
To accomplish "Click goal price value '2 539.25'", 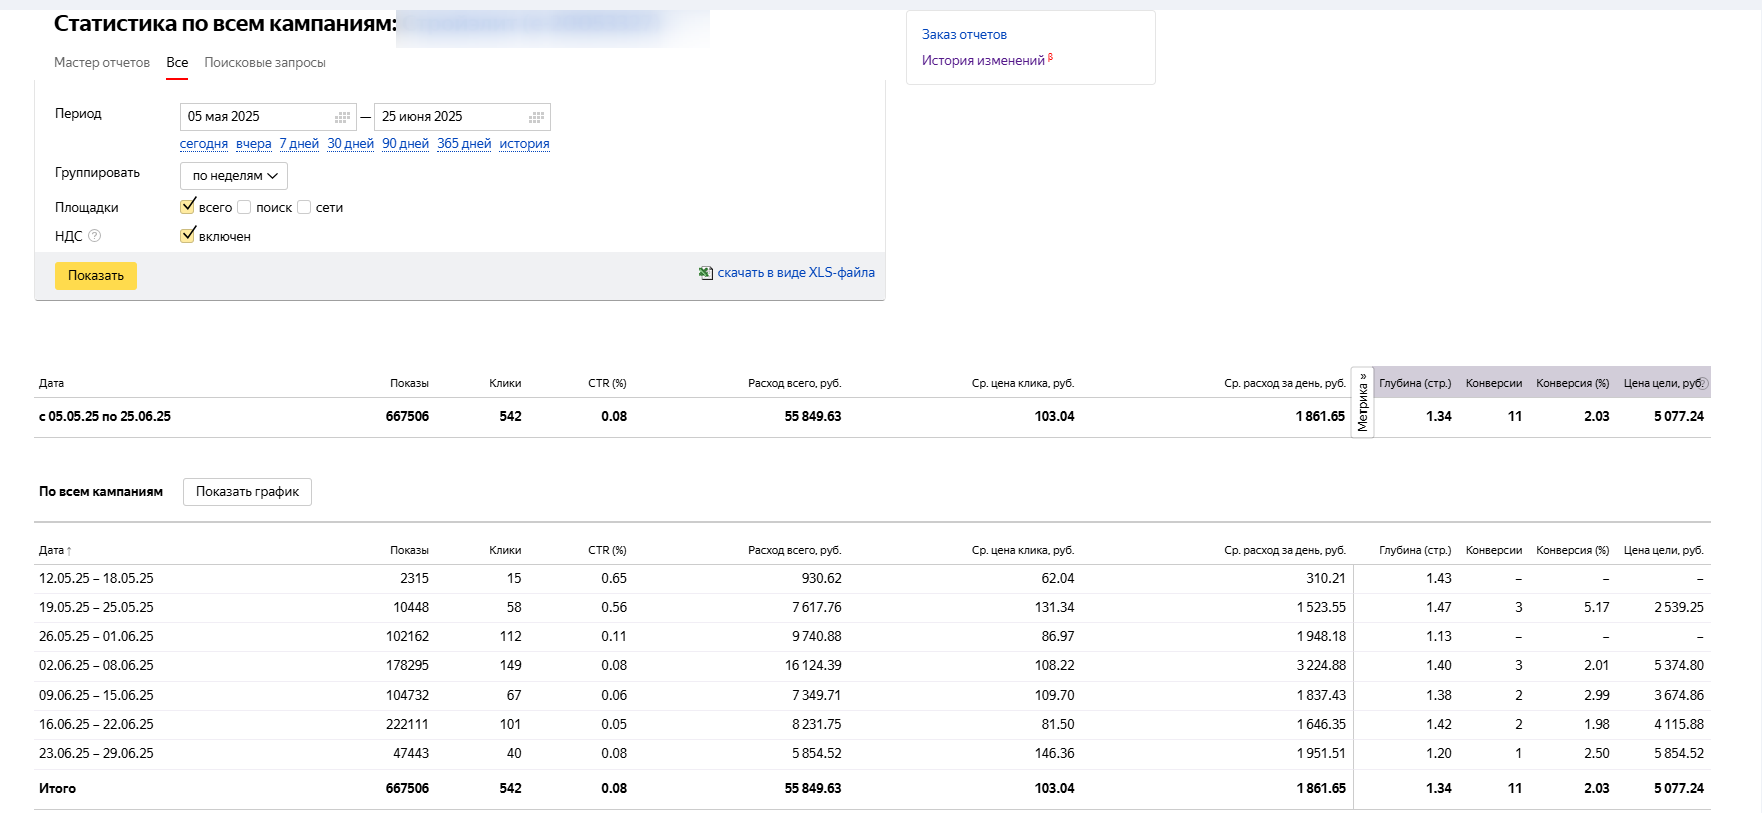I will (1679, 607).
